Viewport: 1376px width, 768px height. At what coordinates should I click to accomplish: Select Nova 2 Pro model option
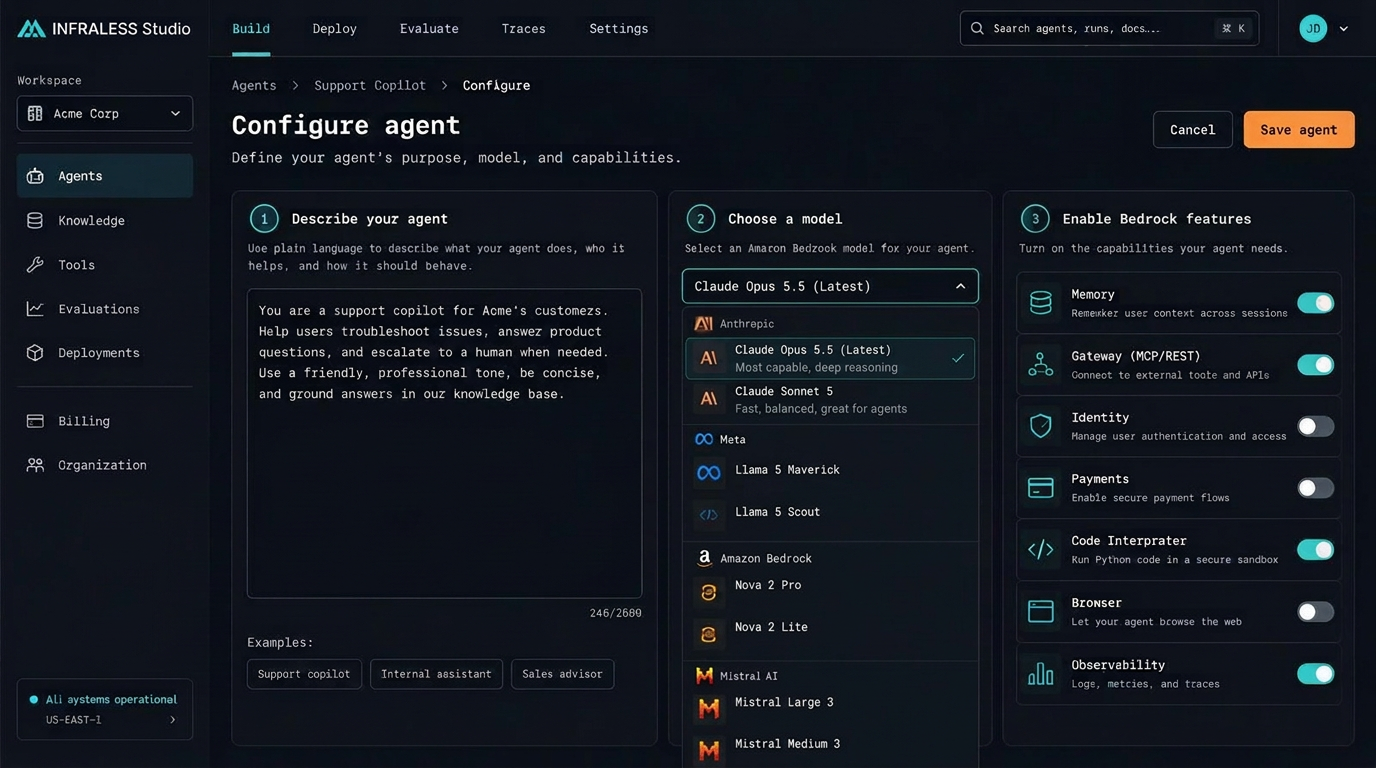(830, 590)
